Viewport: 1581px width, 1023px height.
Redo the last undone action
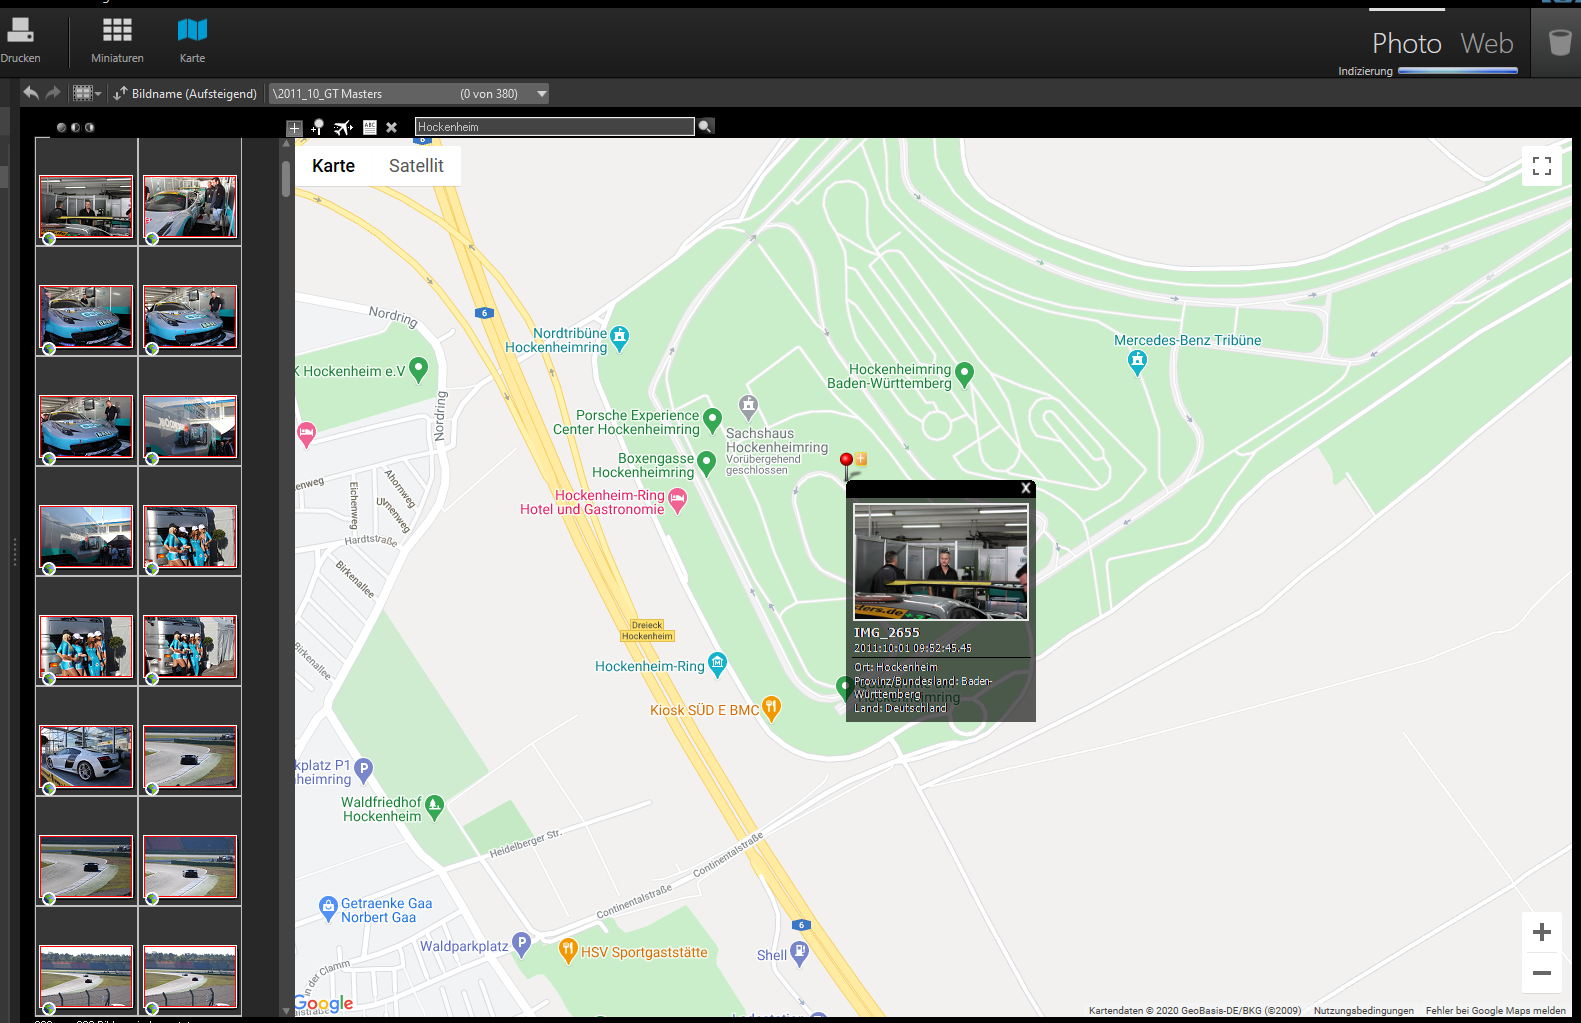point(53,93)
